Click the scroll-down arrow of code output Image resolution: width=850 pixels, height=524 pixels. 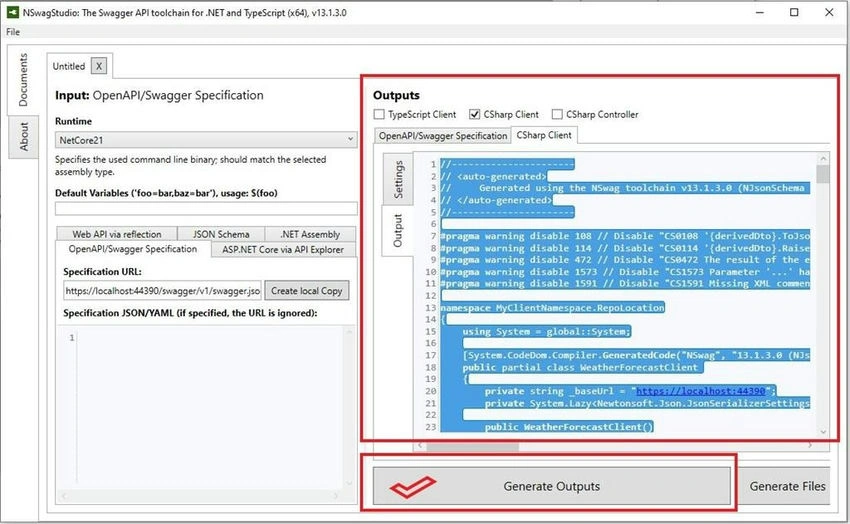coord(823,431)
